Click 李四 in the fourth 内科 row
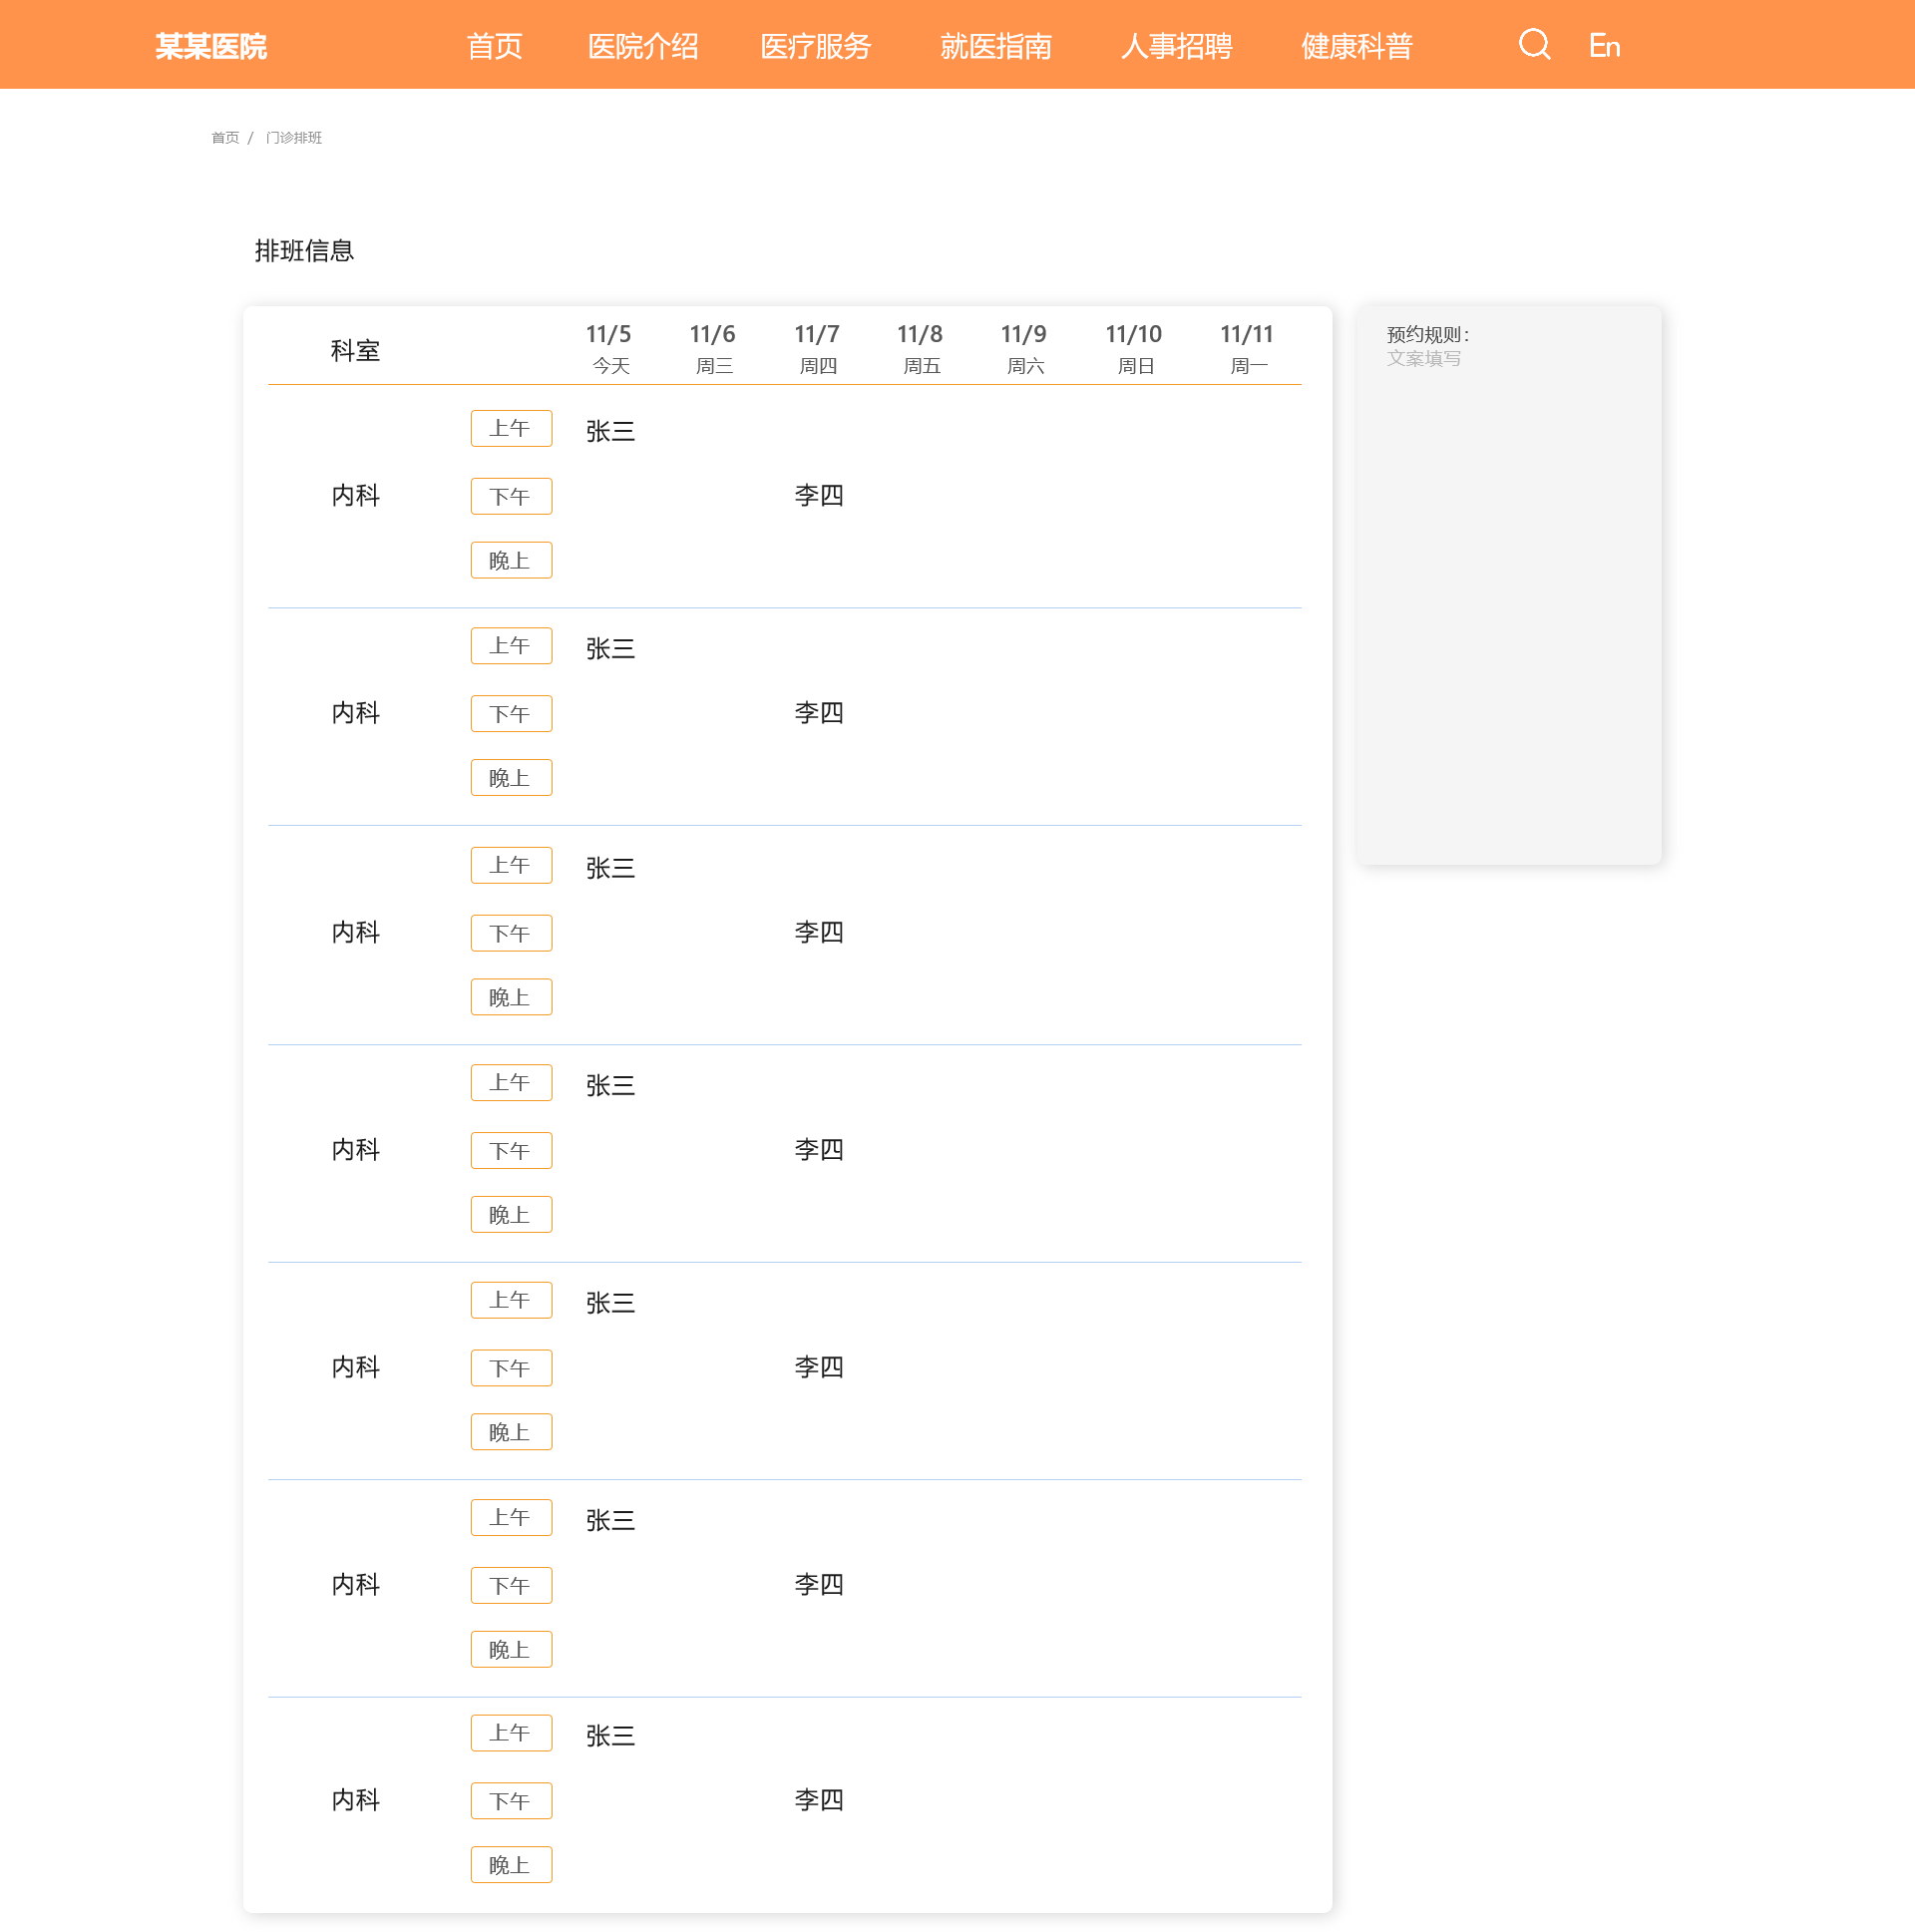Image resolution: width=1915 pixels, height=1932 pixels. (819, 1150)
